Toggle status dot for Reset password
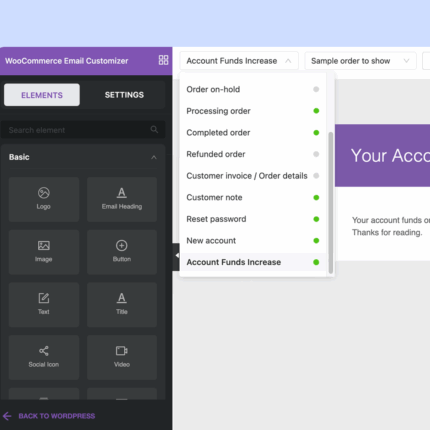 [x=316, y=219]
